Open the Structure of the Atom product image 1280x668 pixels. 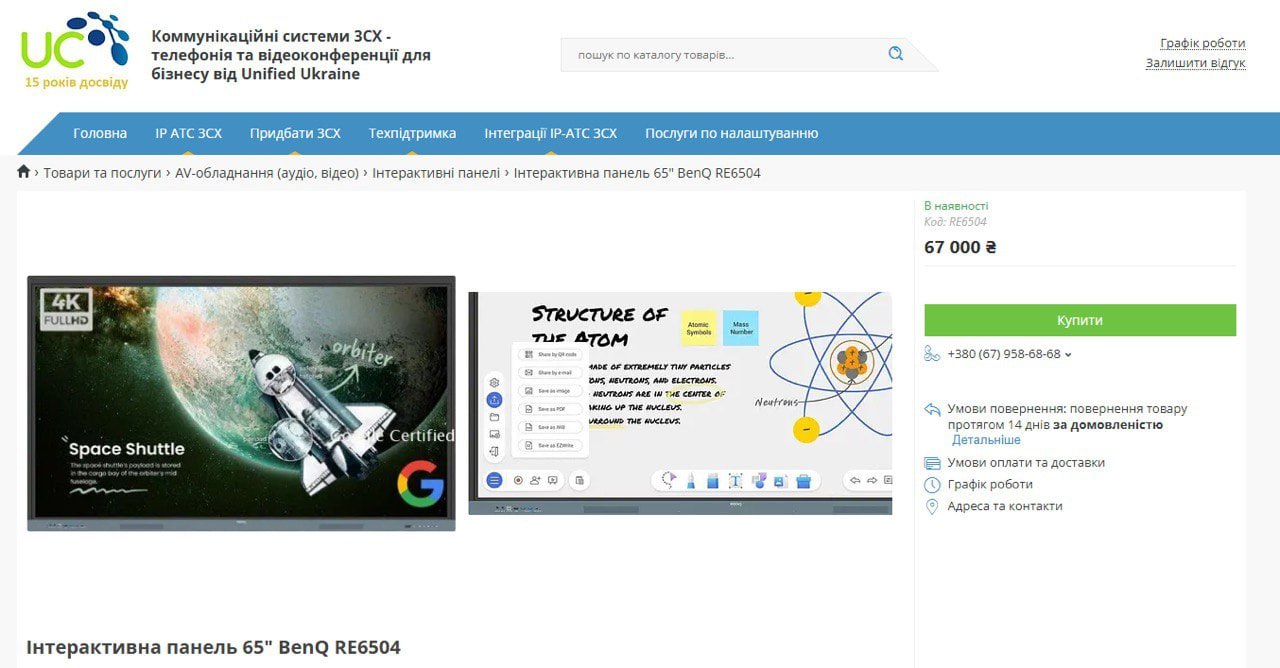coord(680,403)
